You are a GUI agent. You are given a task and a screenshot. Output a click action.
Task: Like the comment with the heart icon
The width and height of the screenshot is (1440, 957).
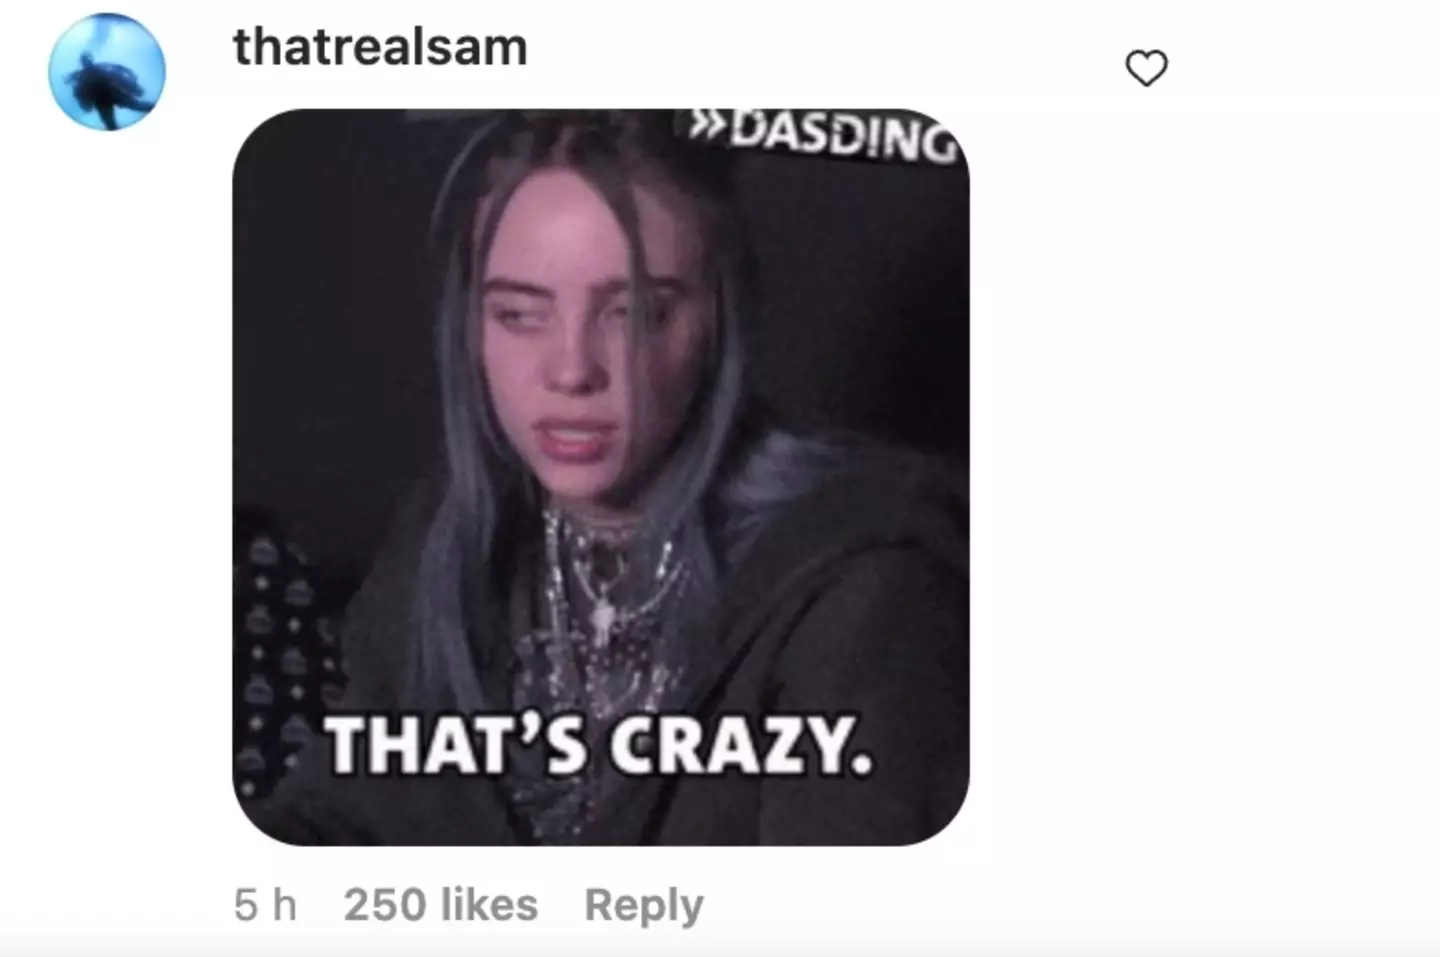tap(1146, 69)
